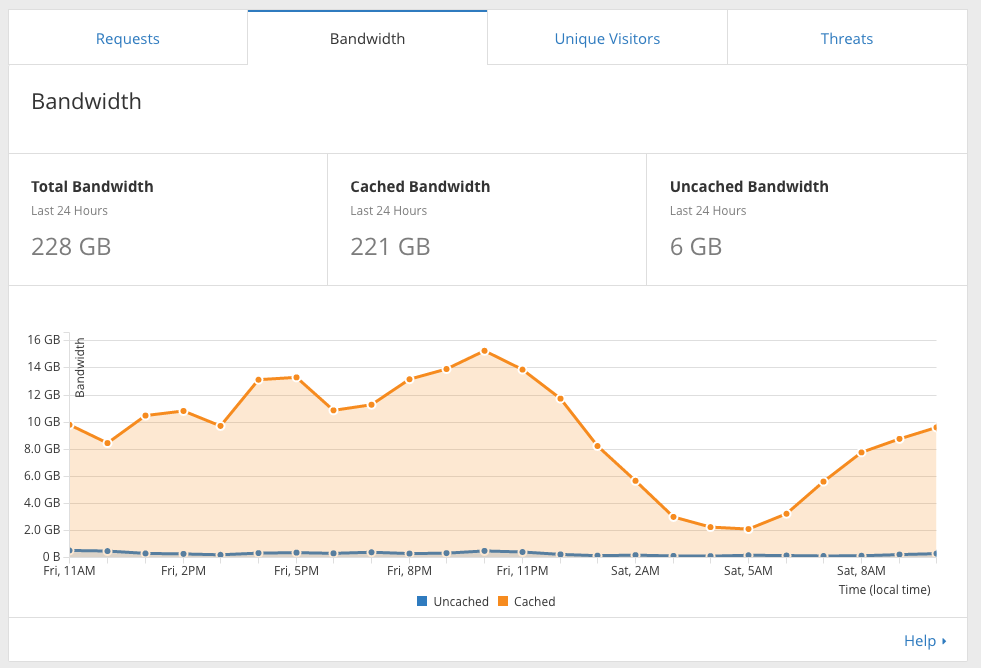Image resolution: width=981 pixels, height=668 pixels.
Task: Click the Help link
Action: [919, 641]
